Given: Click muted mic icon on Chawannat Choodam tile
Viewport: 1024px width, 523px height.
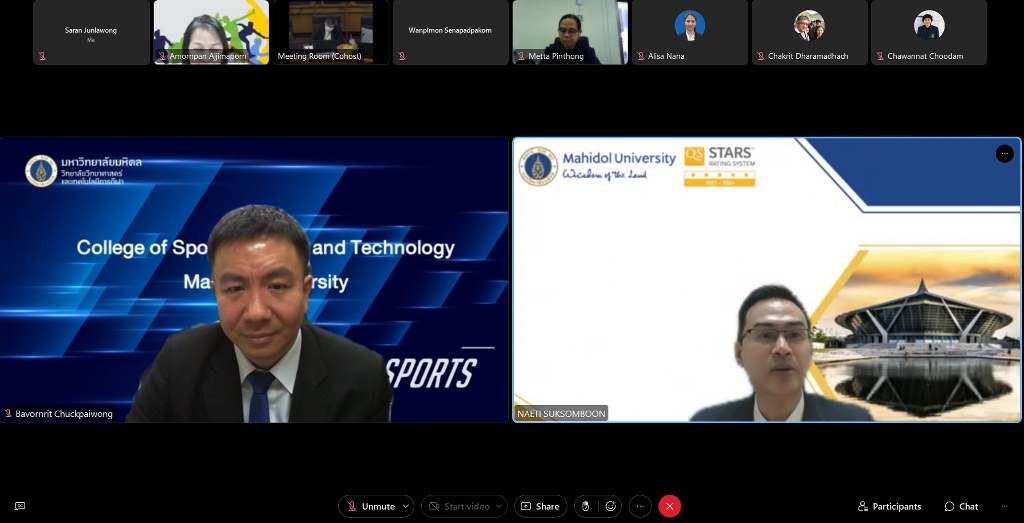Looking at the screenshot, I should pos(880,56).
